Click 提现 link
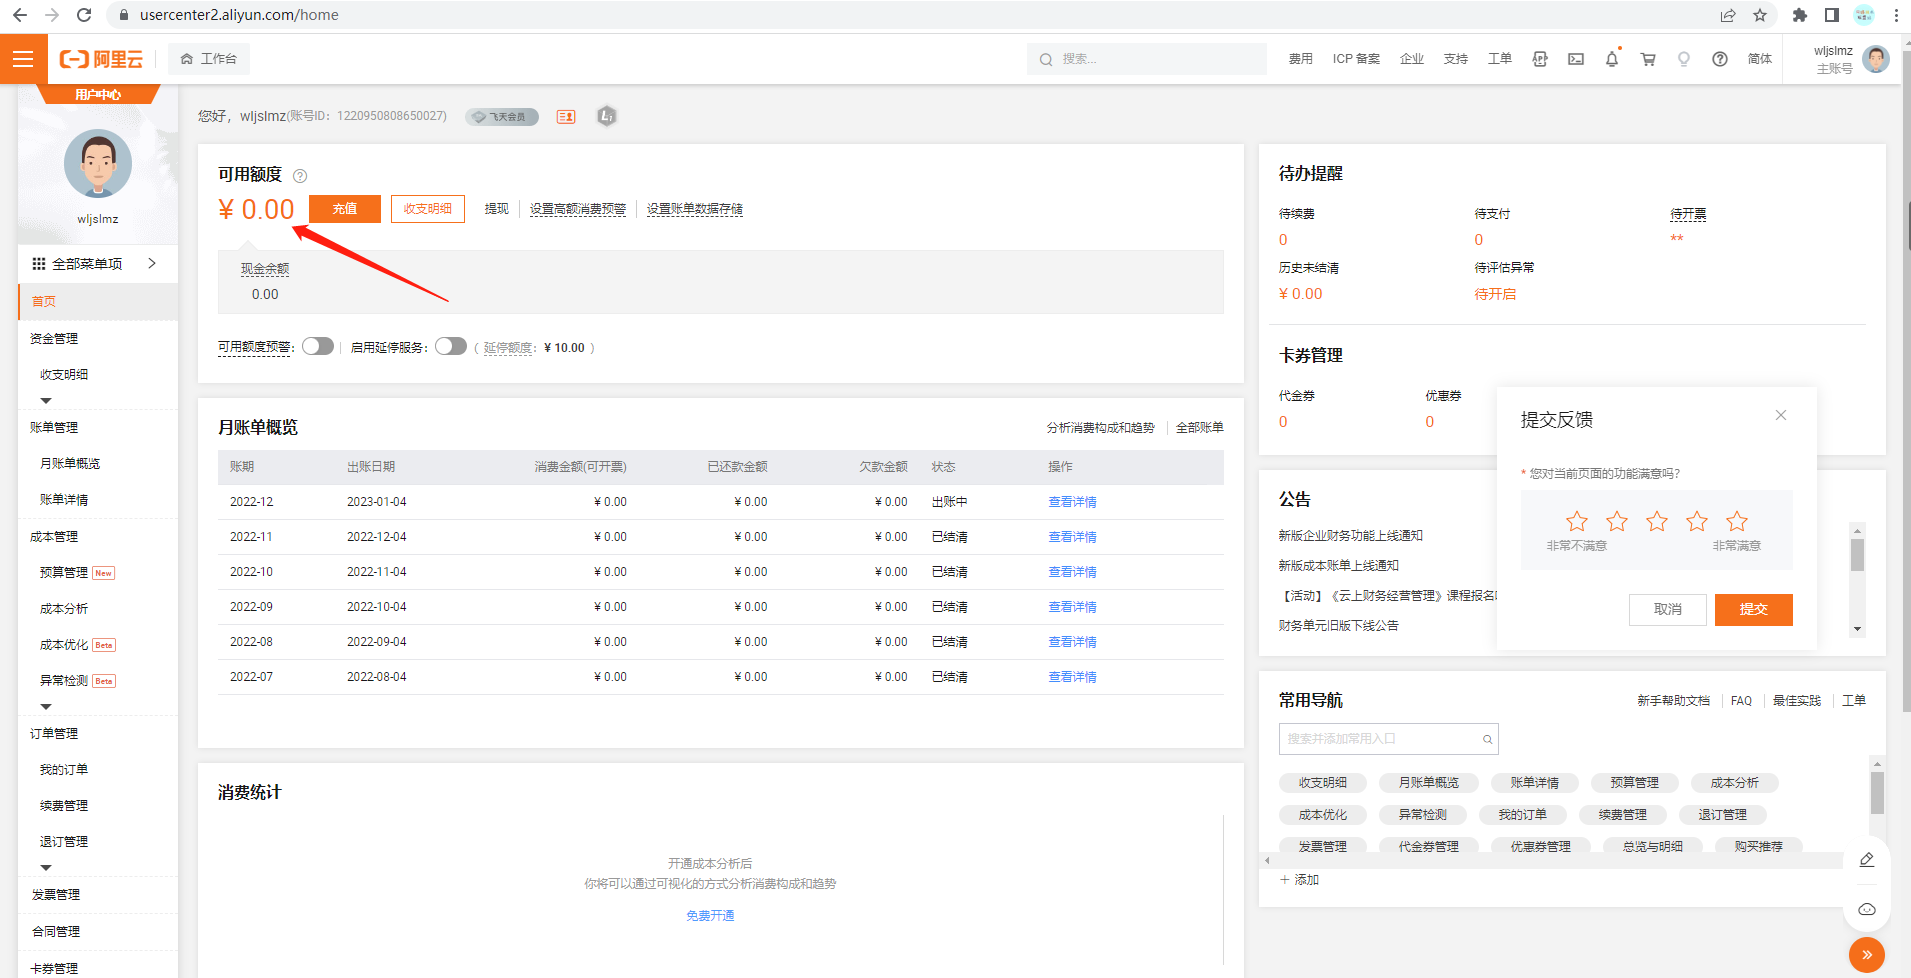Viewport: 1911px width, 978px height. (x=497, y=209)
